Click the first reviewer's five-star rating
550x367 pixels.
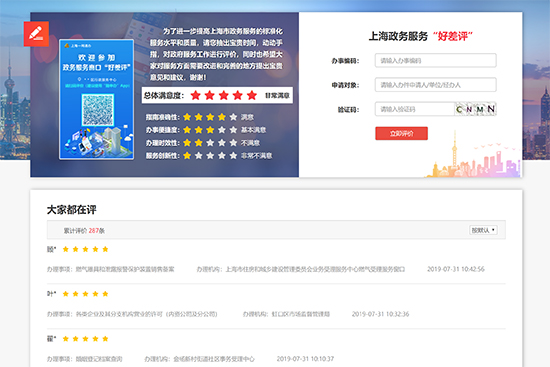85,249
